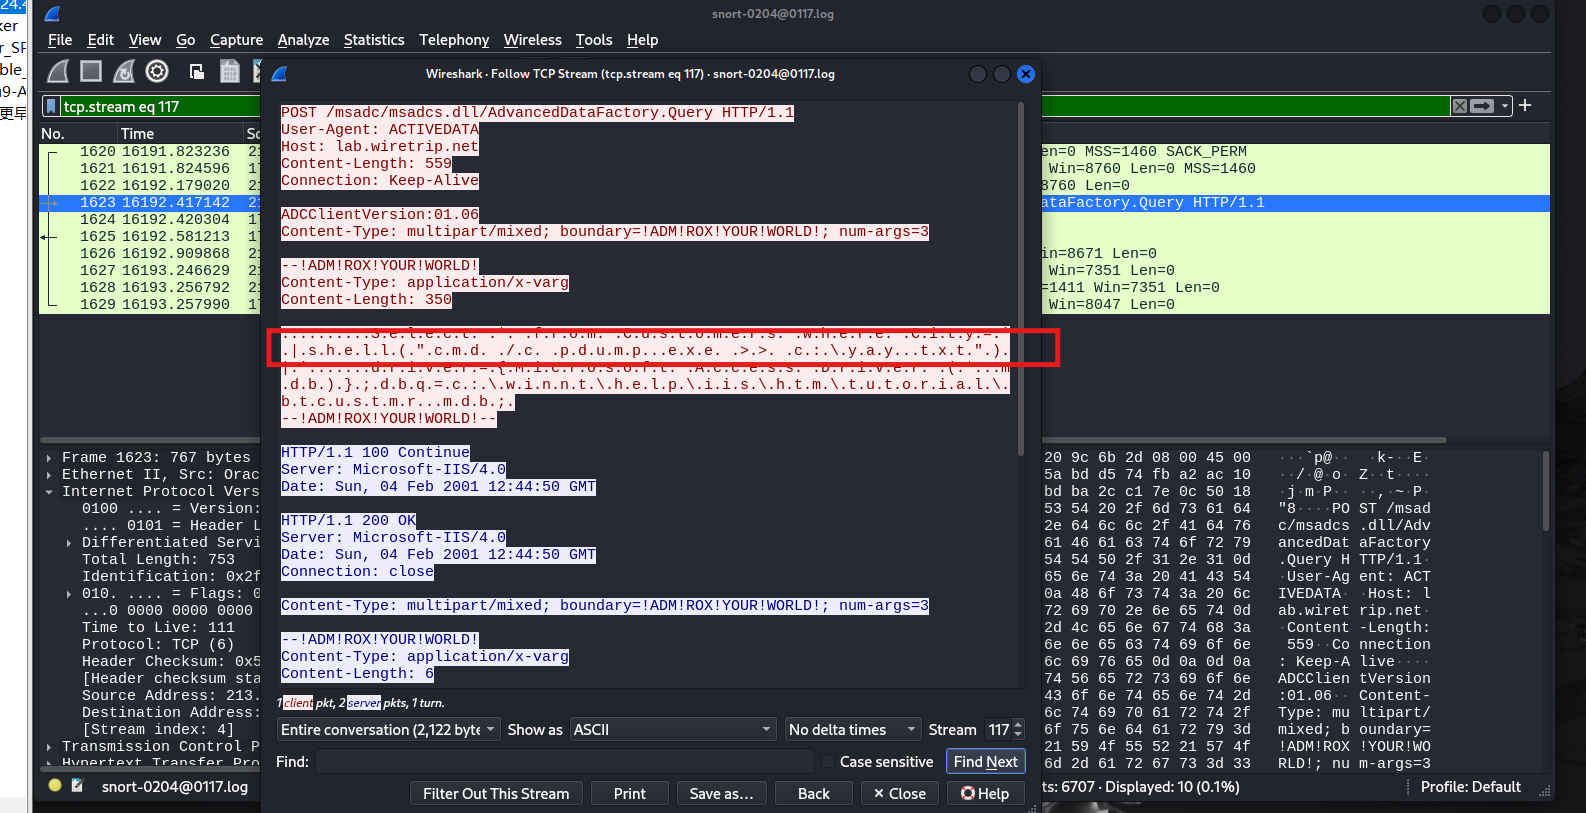Collapse the Internet Protocol Version tree node
Viewport: 1586px width, 813px height.
point(49,492)
